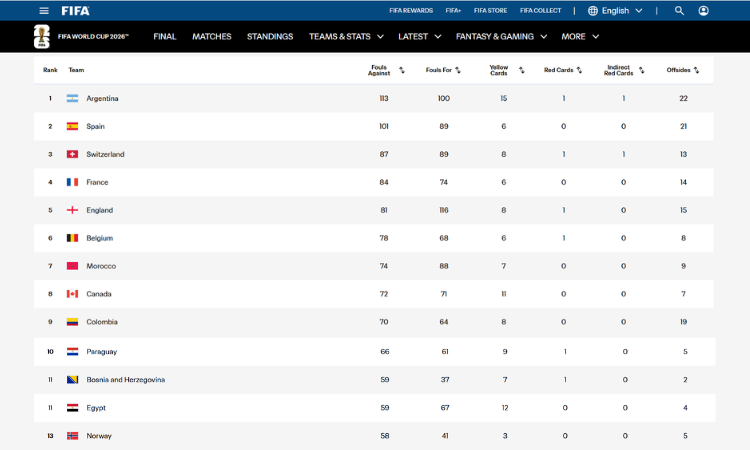This screenshot has width=750, height=450.
Task: Sort by Offsides arrows icon
Action: coord(696,70)
